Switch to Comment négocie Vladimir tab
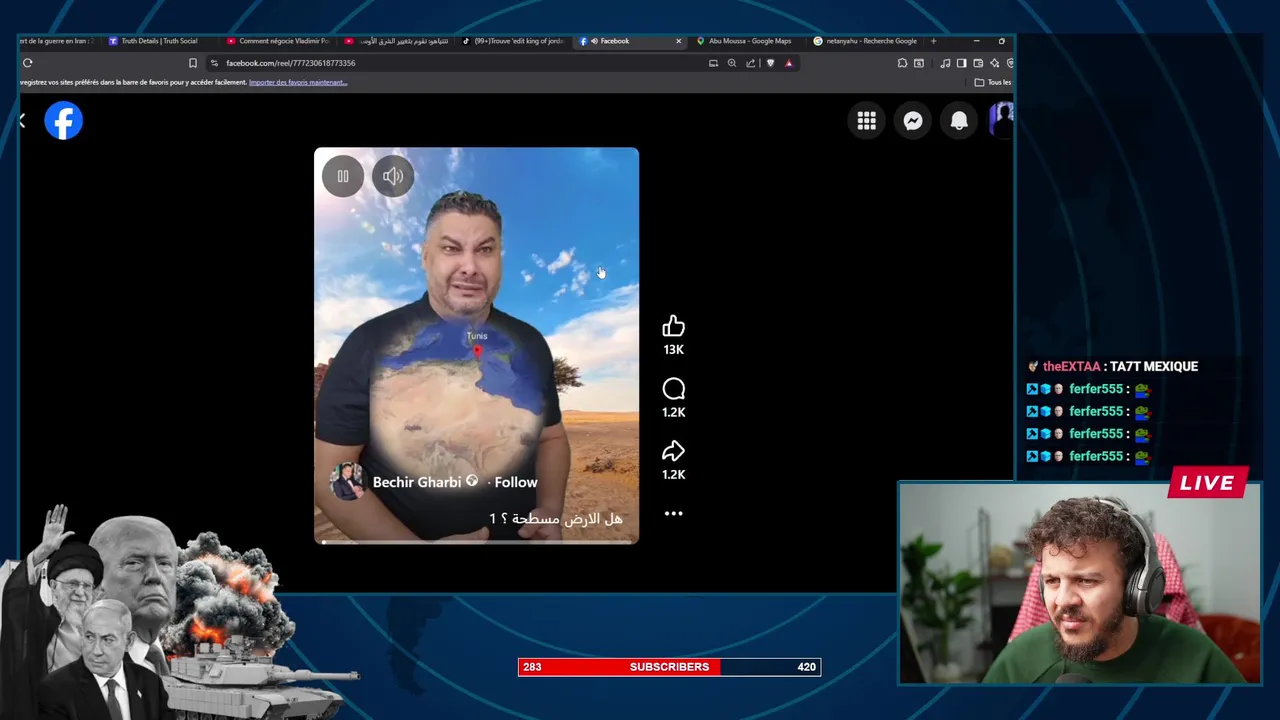Image resolution: width=1280 pixels, height=720 pixels. (x=283, y=41)
